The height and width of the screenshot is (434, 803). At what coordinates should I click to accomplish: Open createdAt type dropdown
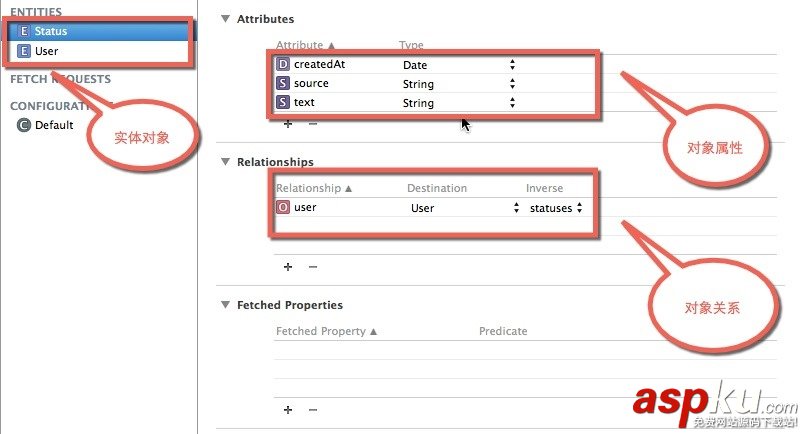[512, 65]
